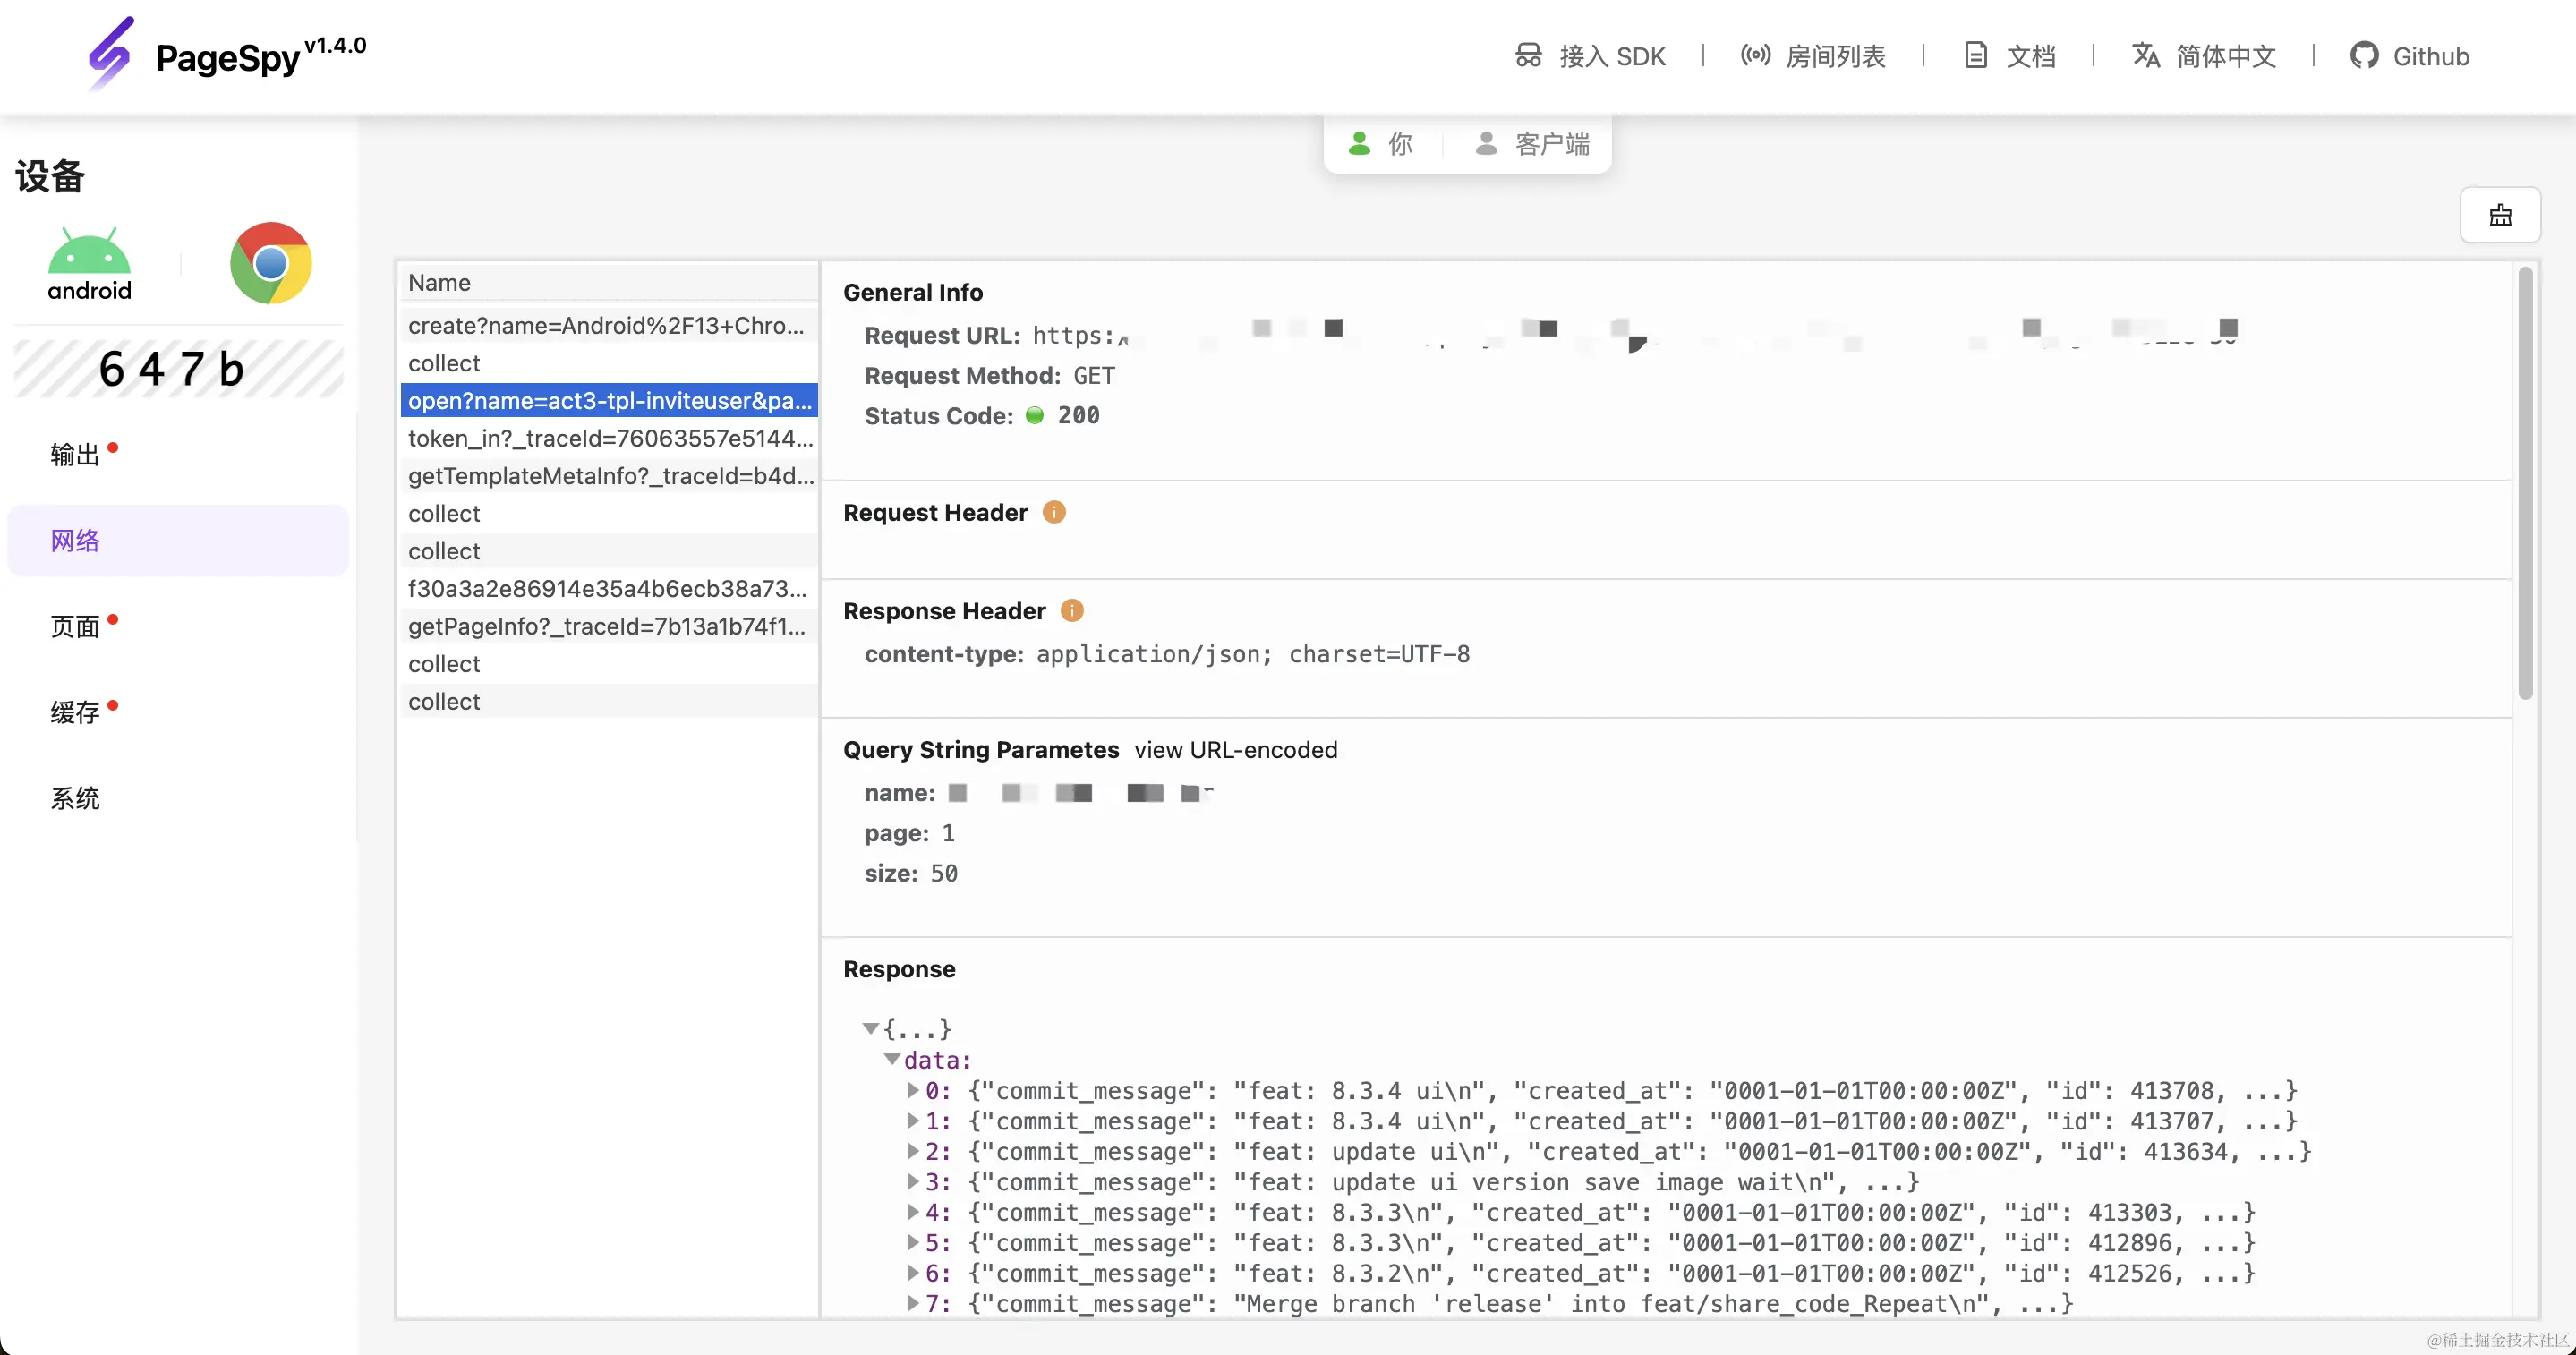The image size is (2576, 1355).
Task: Click the green status code indicator
Action: (1035, 415)
